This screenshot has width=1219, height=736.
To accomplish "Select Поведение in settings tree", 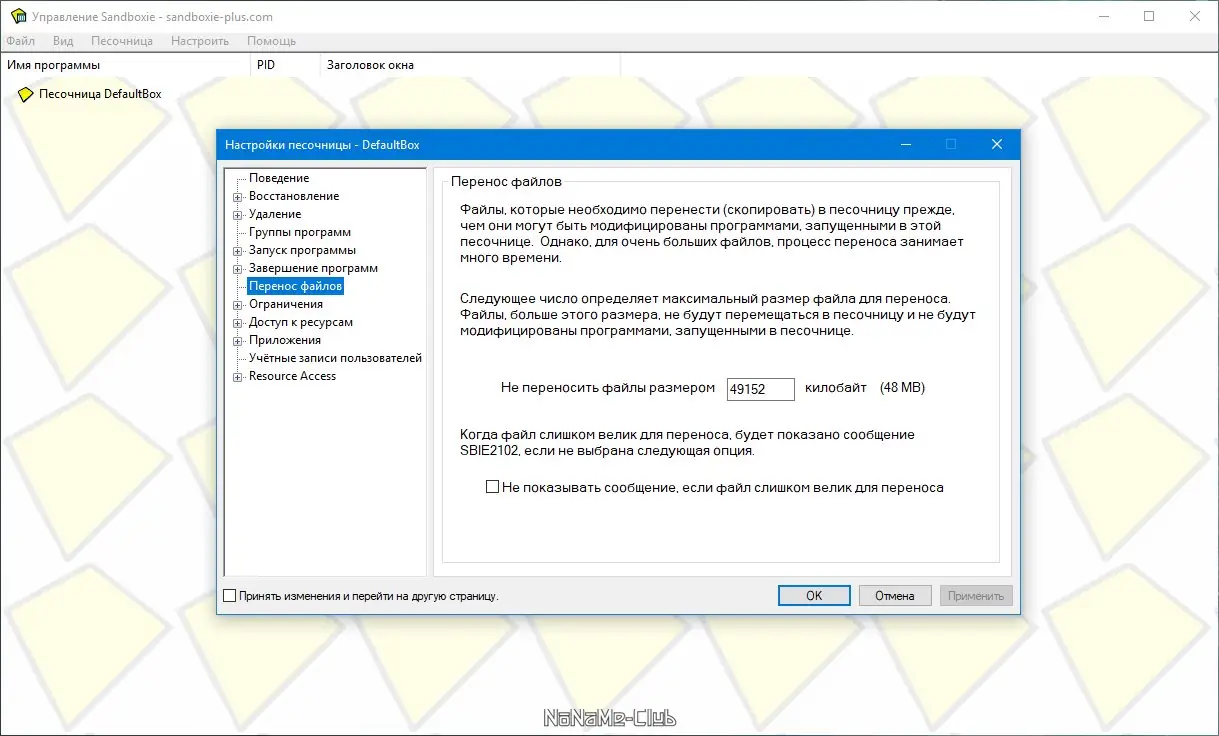I will [279, 178].
